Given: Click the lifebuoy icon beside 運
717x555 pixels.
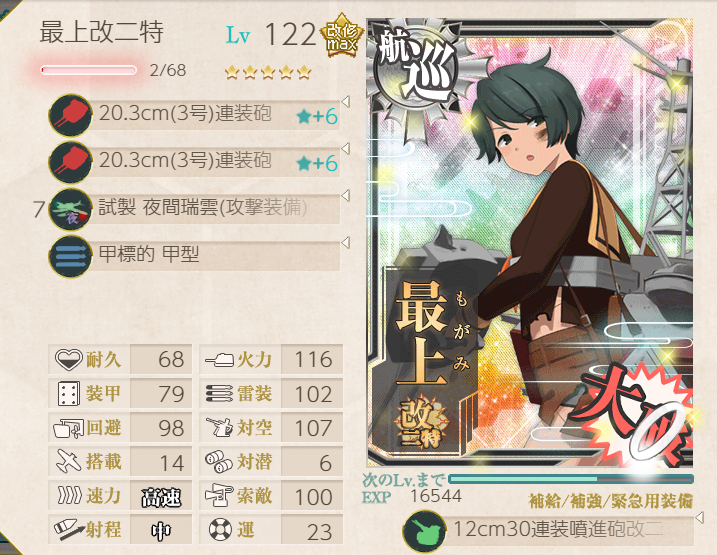Looking at the screenshot, I should click(x=220, y=530).
